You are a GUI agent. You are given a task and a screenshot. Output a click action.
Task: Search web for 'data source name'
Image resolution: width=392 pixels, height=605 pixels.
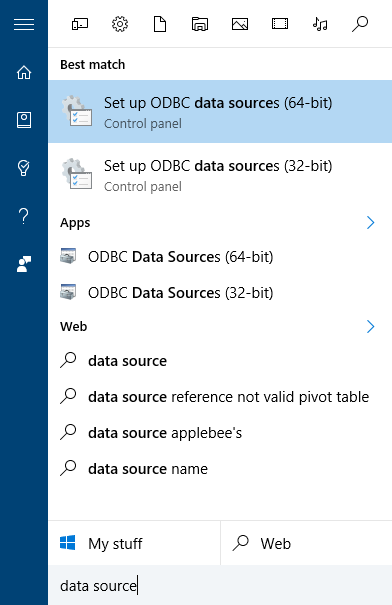tap(220, 469)
